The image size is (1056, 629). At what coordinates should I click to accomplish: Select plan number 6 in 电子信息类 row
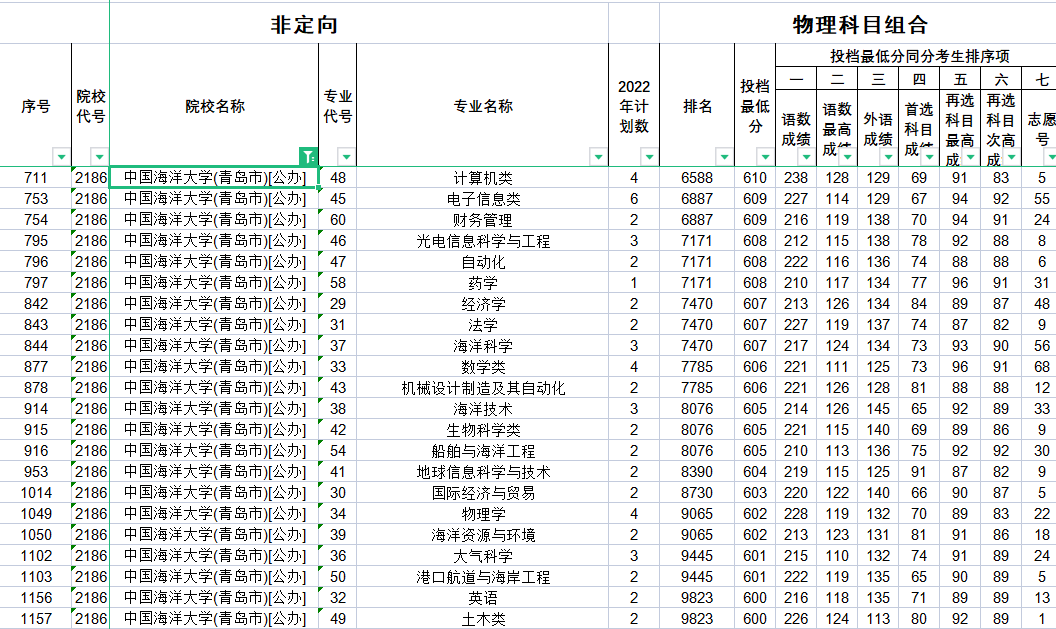(634, 199)
